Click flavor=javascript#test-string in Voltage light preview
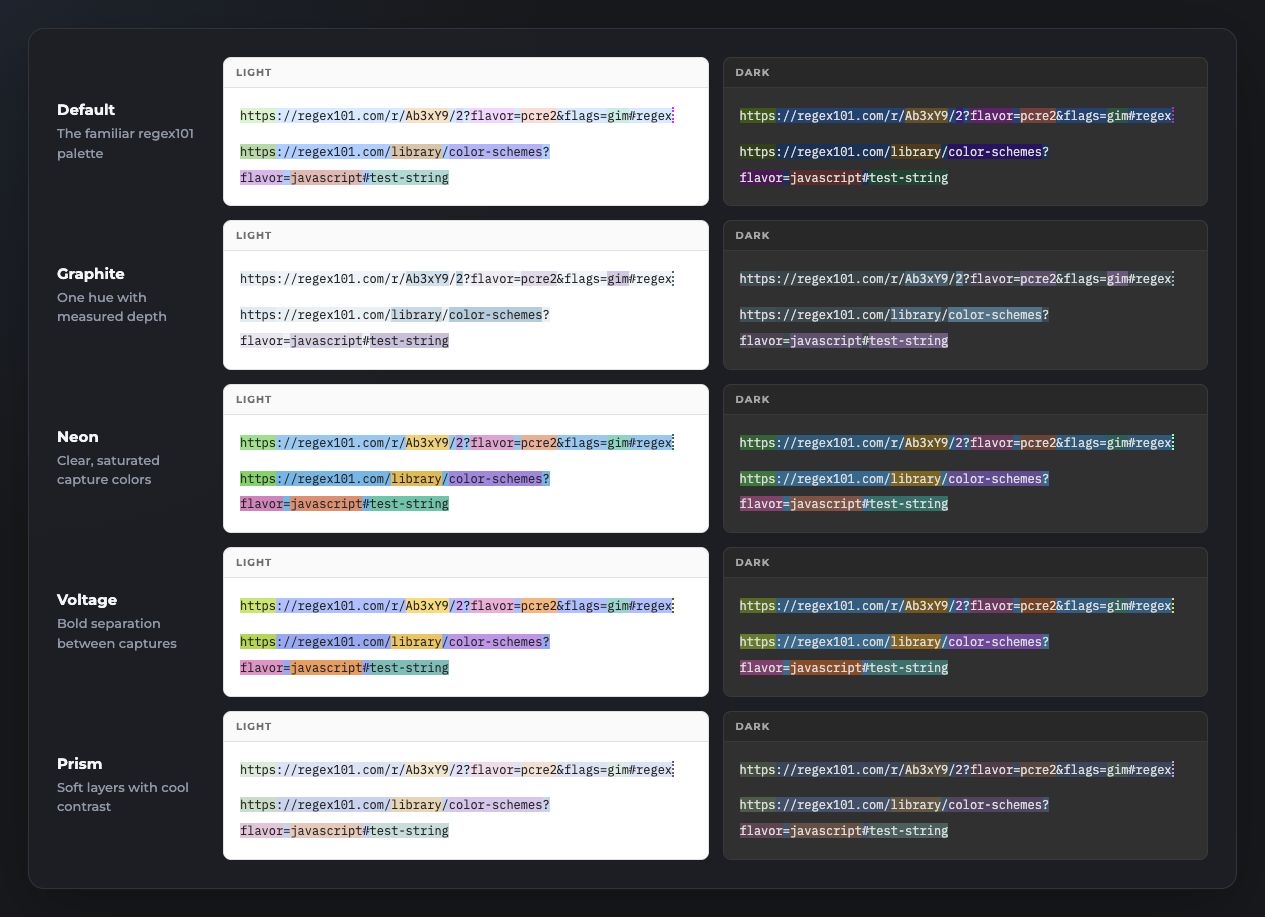1265x917 pixels. pyautogui.click(x=344, y=668)
